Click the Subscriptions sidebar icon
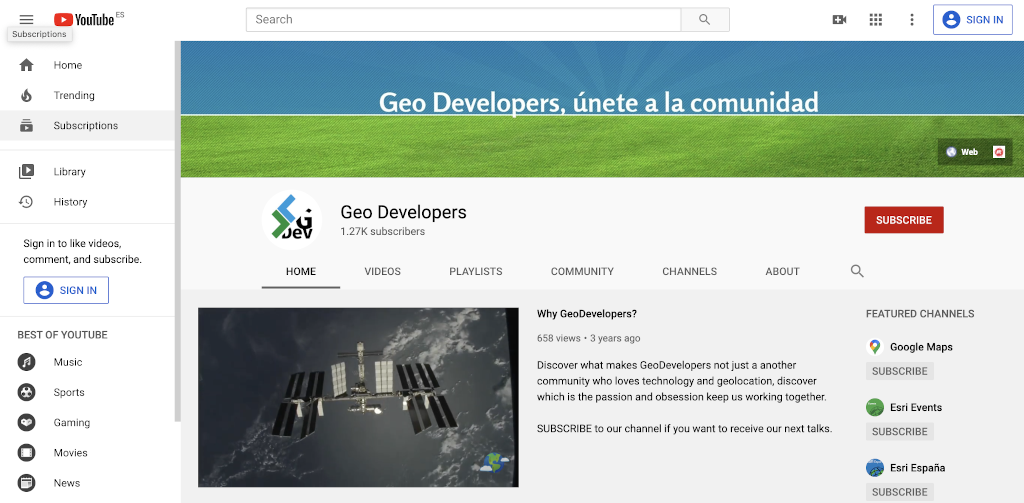 (x=26, y=125)
